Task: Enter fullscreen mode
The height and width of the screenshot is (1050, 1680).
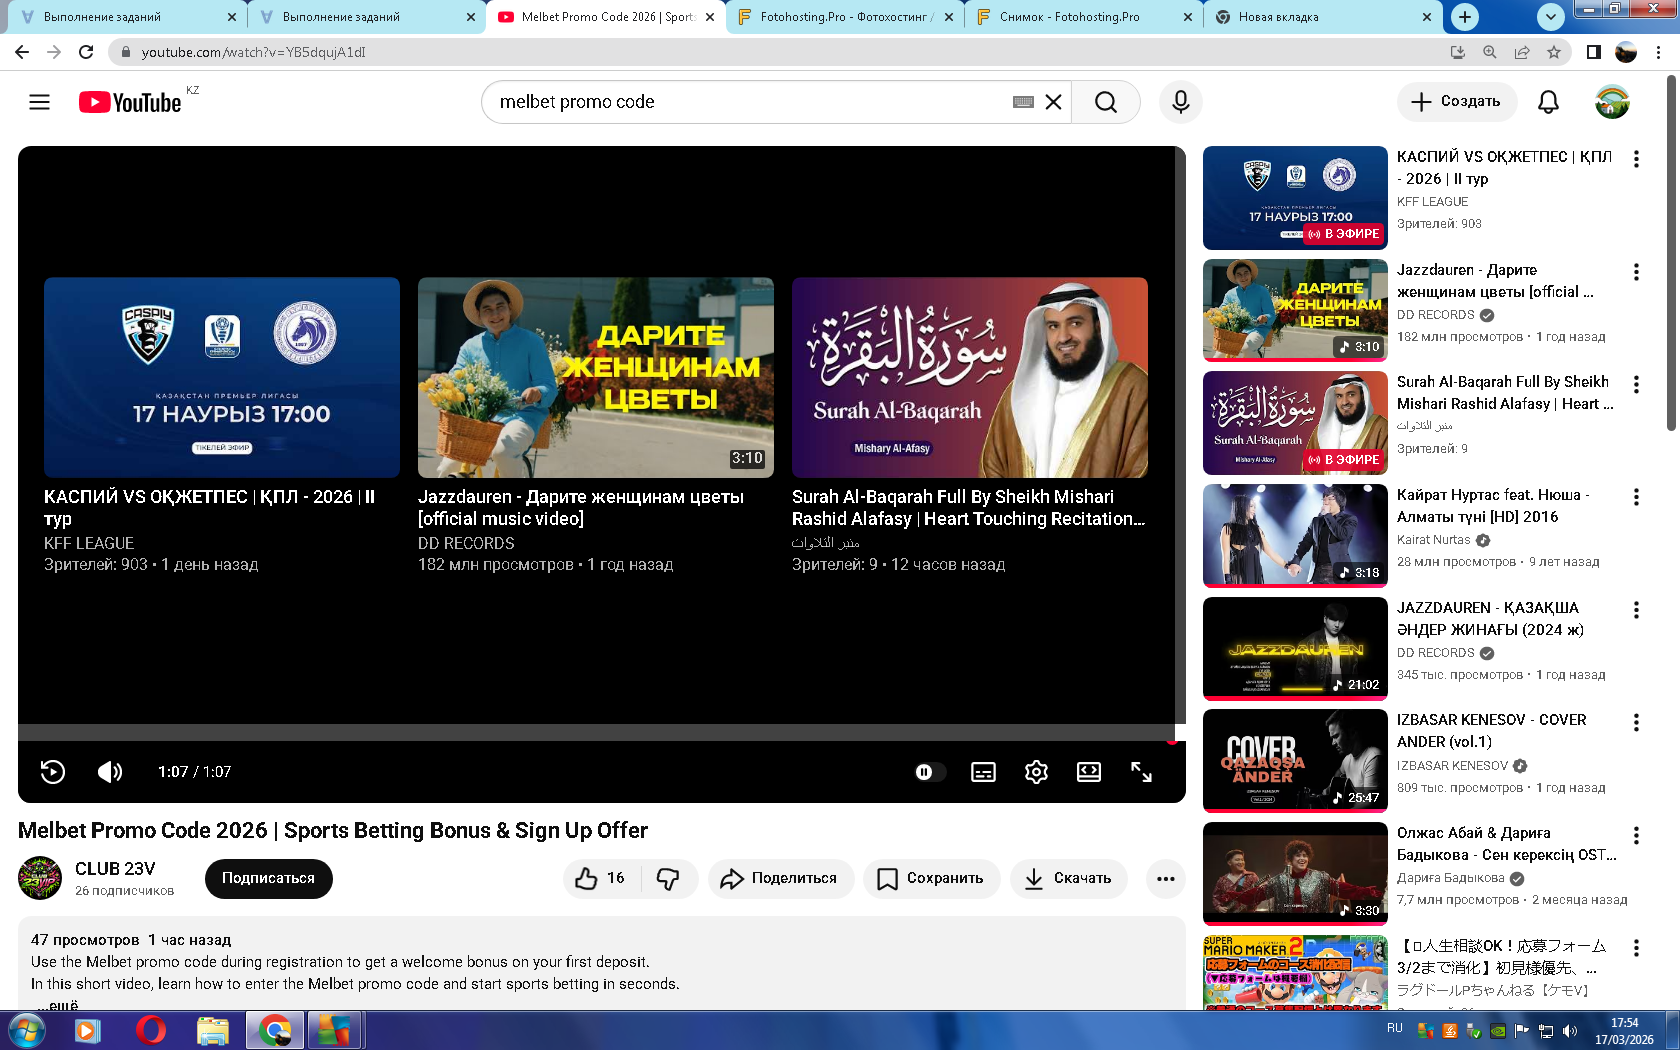Action: pyautogui.click(x=1141, y=772)
